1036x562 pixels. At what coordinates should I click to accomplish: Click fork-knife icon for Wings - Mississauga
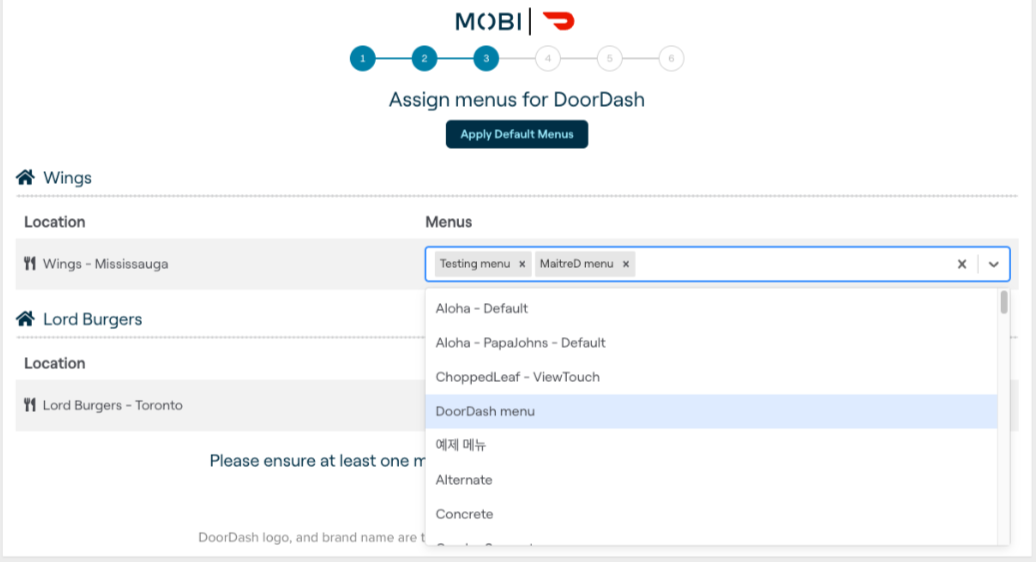click(x=30, y=264)
